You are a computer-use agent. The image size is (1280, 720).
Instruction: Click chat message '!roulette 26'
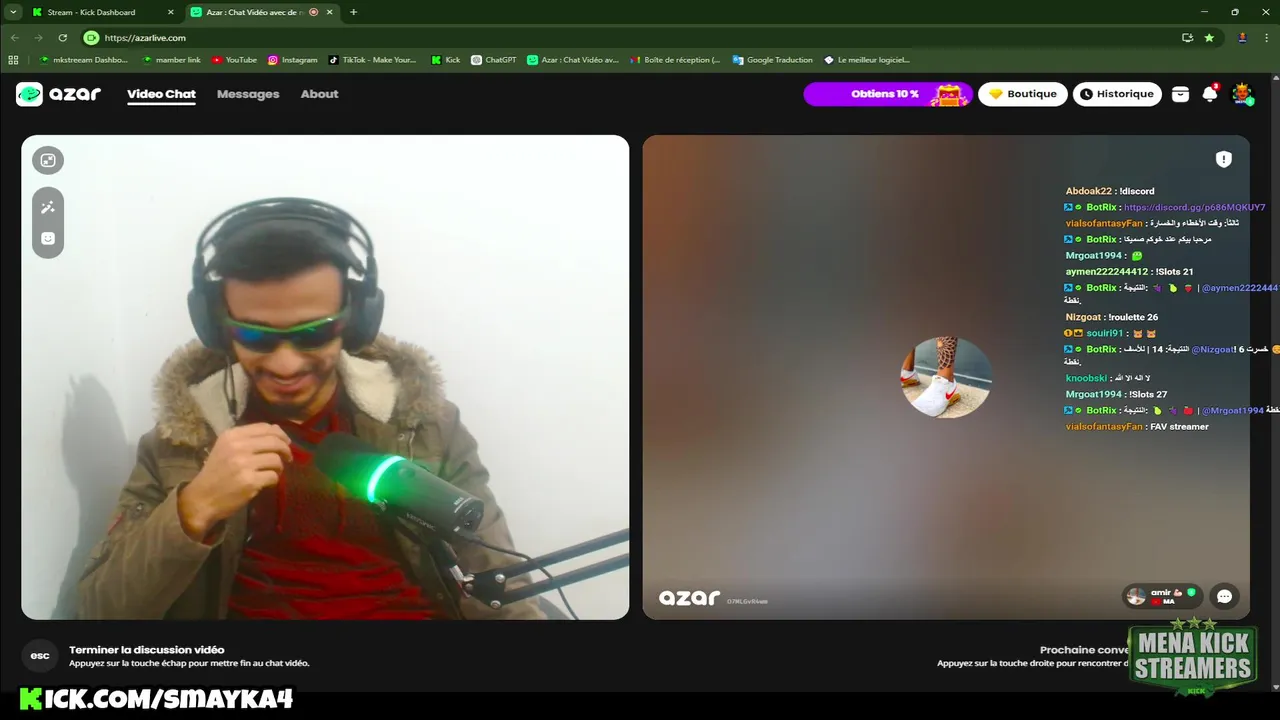[1133, 317]
